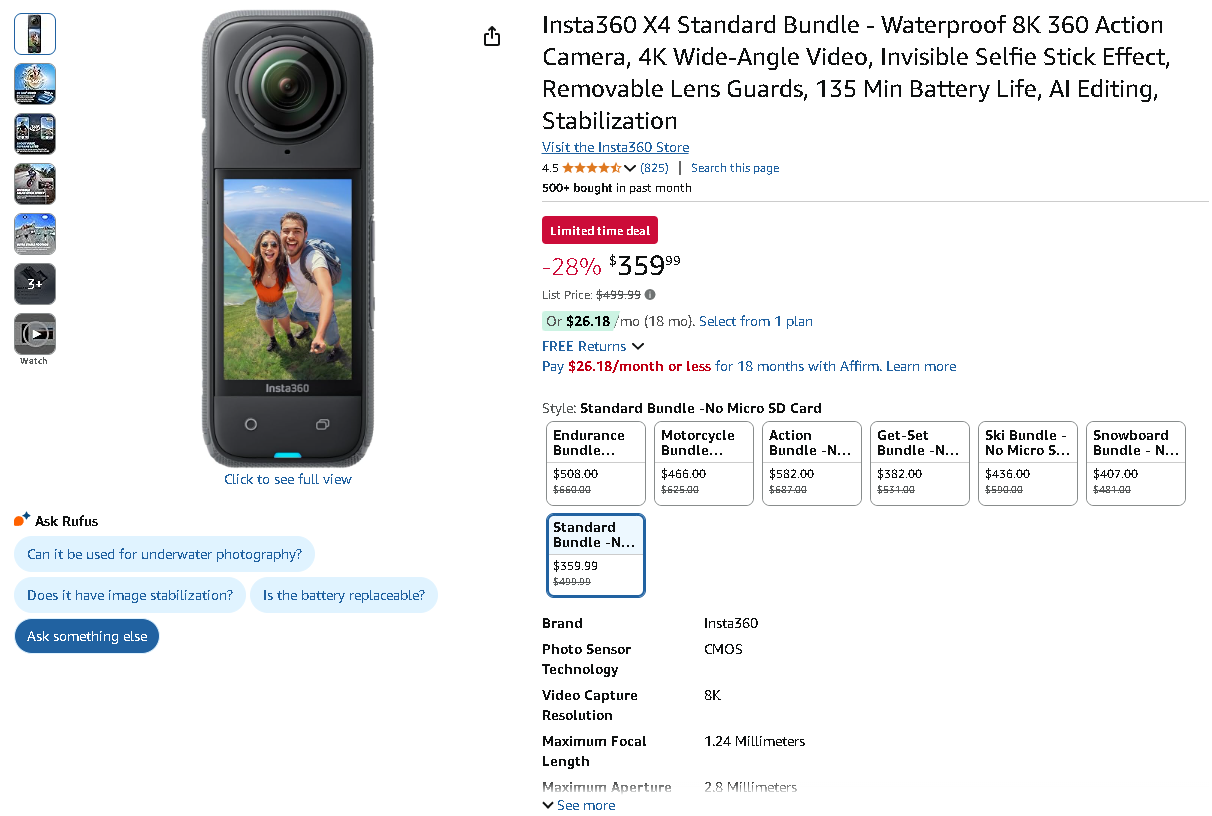Select the Endurance Bundle style option
The image size is (1212, 816).
tap(596, 463)
